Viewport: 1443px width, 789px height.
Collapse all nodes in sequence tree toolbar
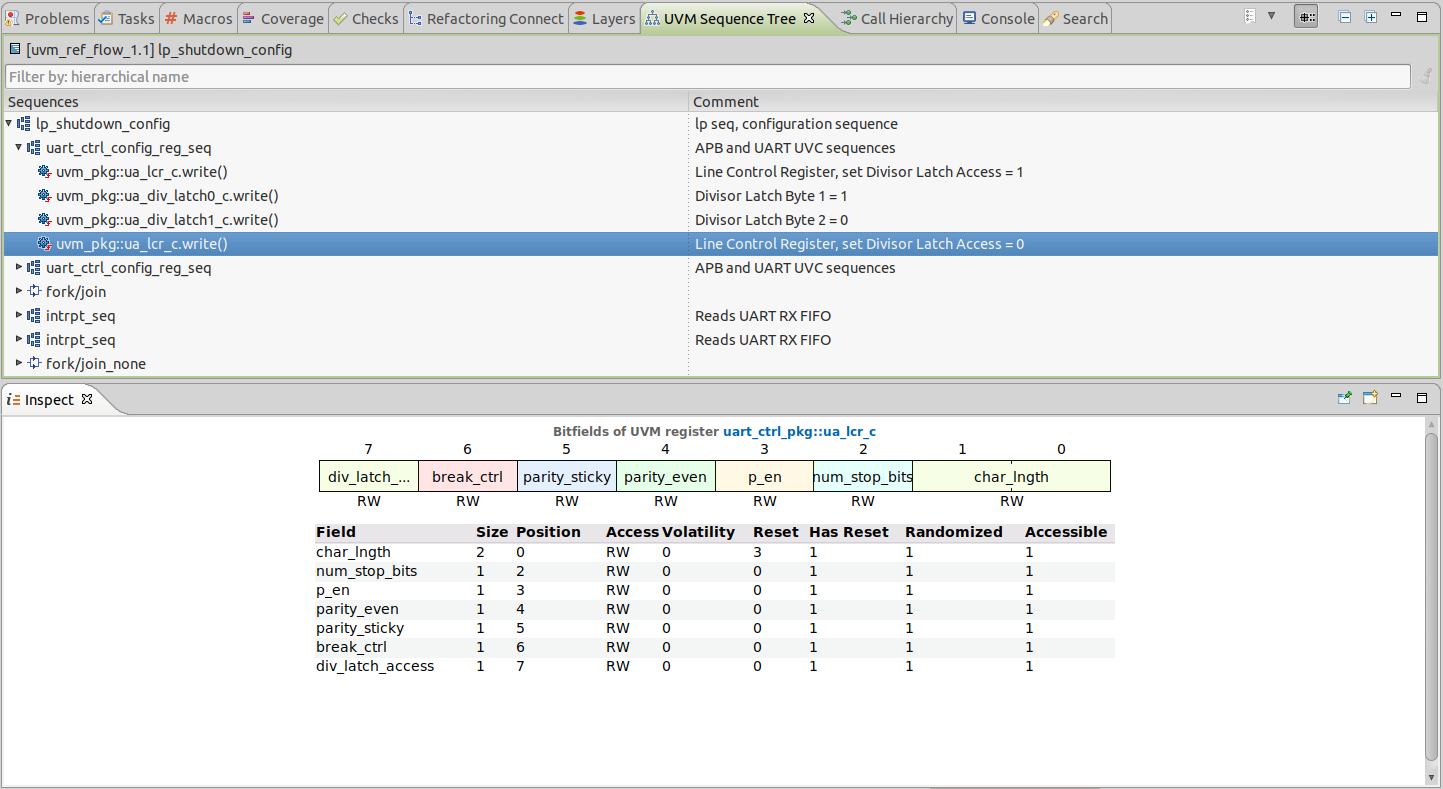[x=1345, y=18]
